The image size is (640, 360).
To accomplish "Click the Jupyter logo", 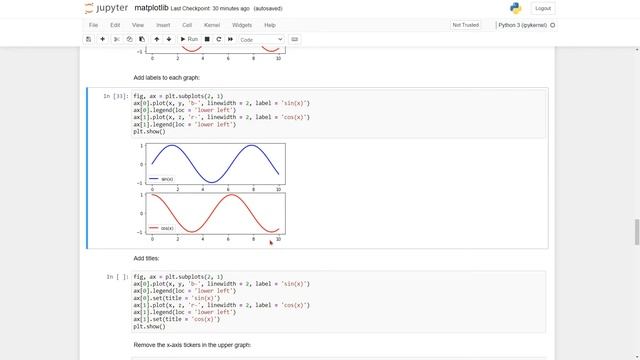I will (106, 8).
